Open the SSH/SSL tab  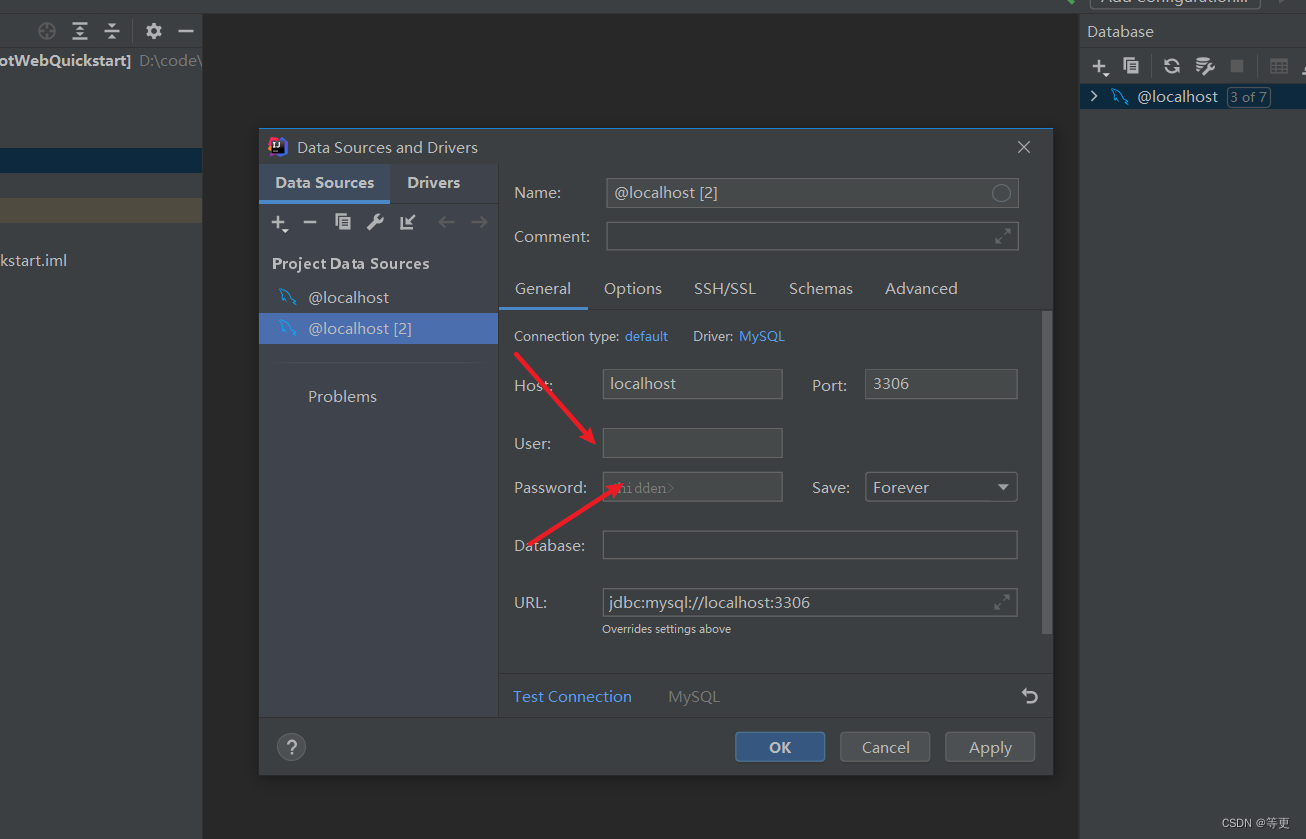coord(725,288)
